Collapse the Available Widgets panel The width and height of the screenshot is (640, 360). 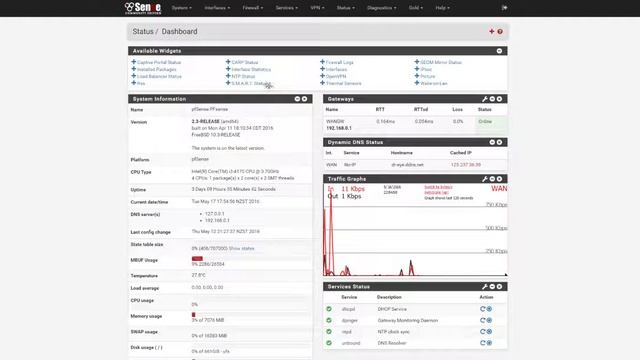[499, 51]
